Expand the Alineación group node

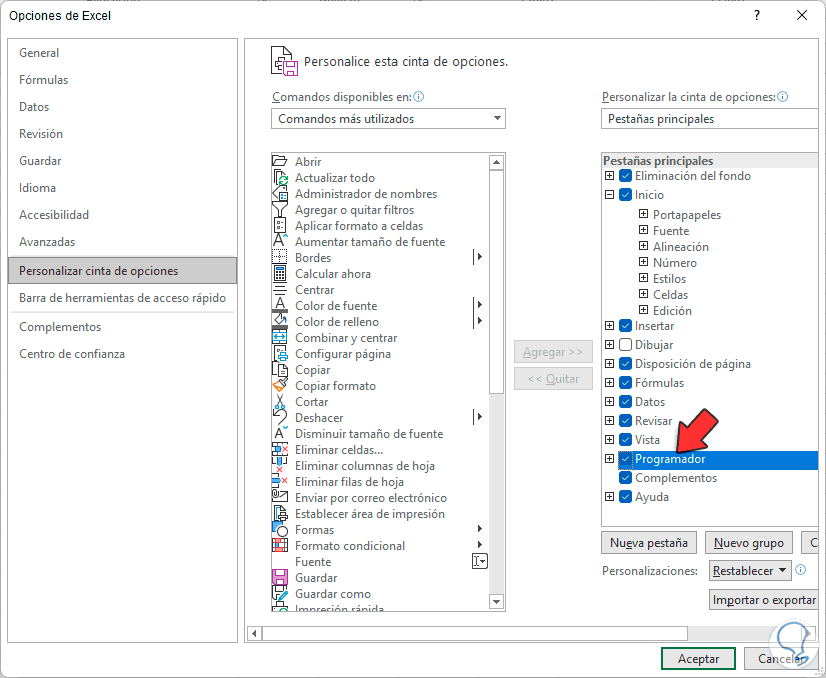click(x=643, y=246)
